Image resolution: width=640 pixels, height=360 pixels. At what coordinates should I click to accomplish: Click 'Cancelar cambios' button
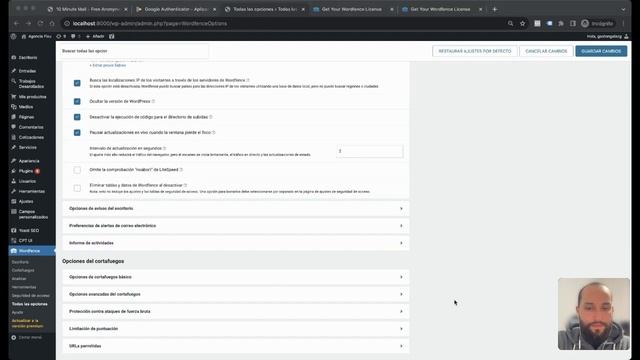pyautogui.click(x=546, y=51)
